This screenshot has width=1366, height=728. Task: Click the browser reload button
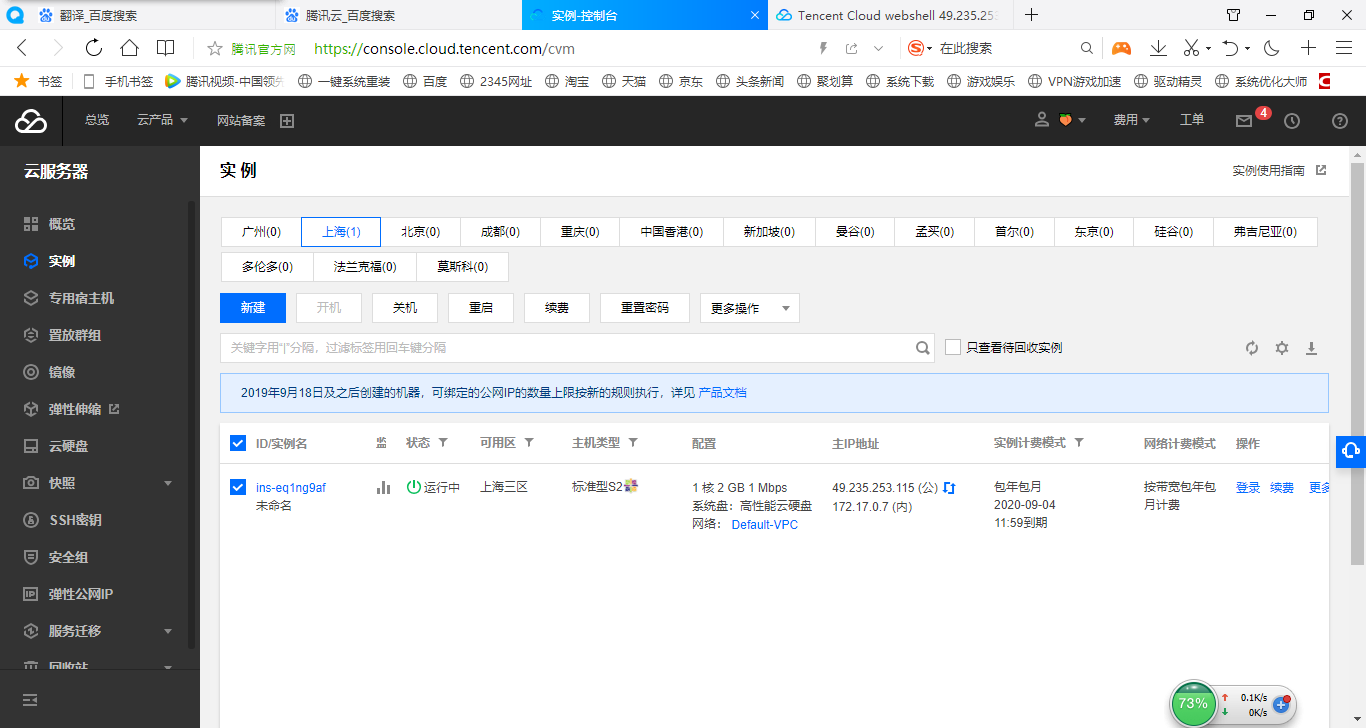tap(94, 48)
